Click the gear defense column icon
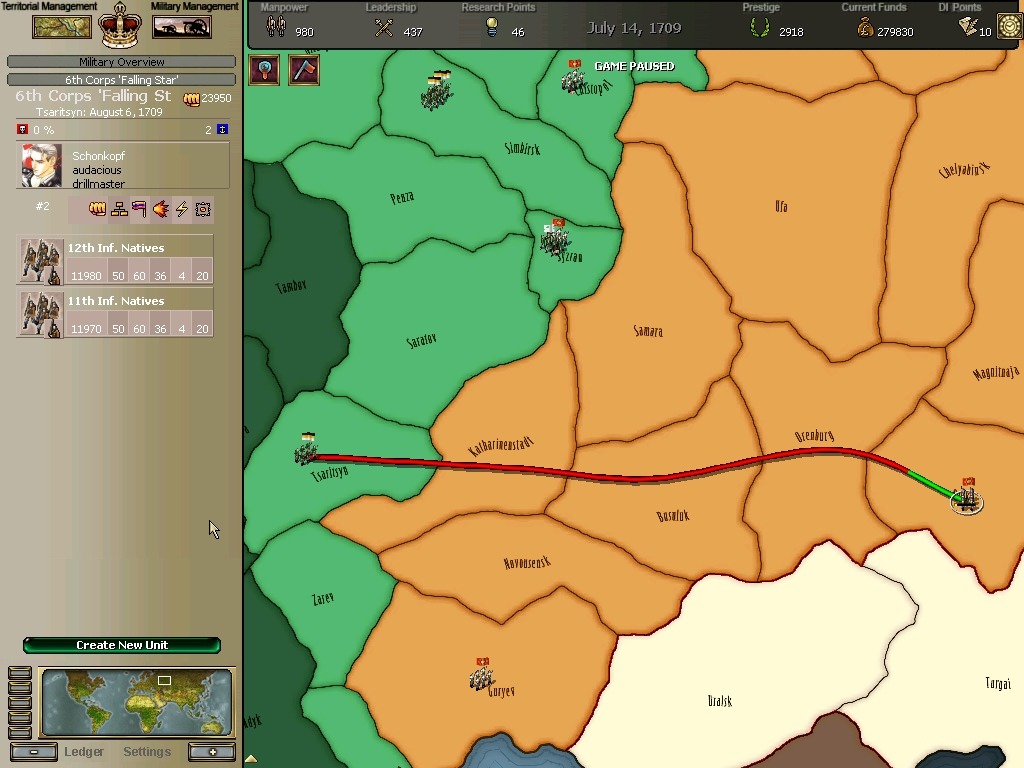 pos(203,209)
